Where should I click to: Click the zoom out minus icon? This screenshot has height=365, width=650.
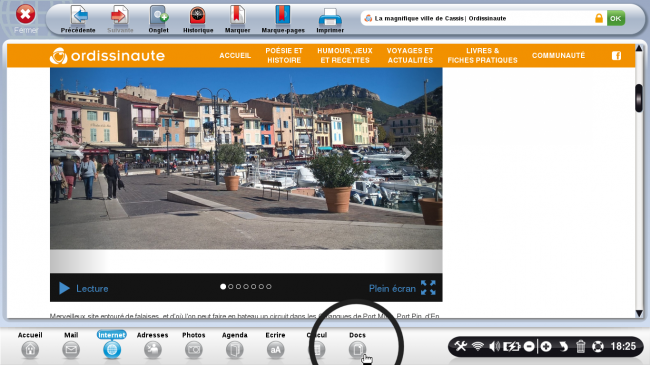click(529, 346)
